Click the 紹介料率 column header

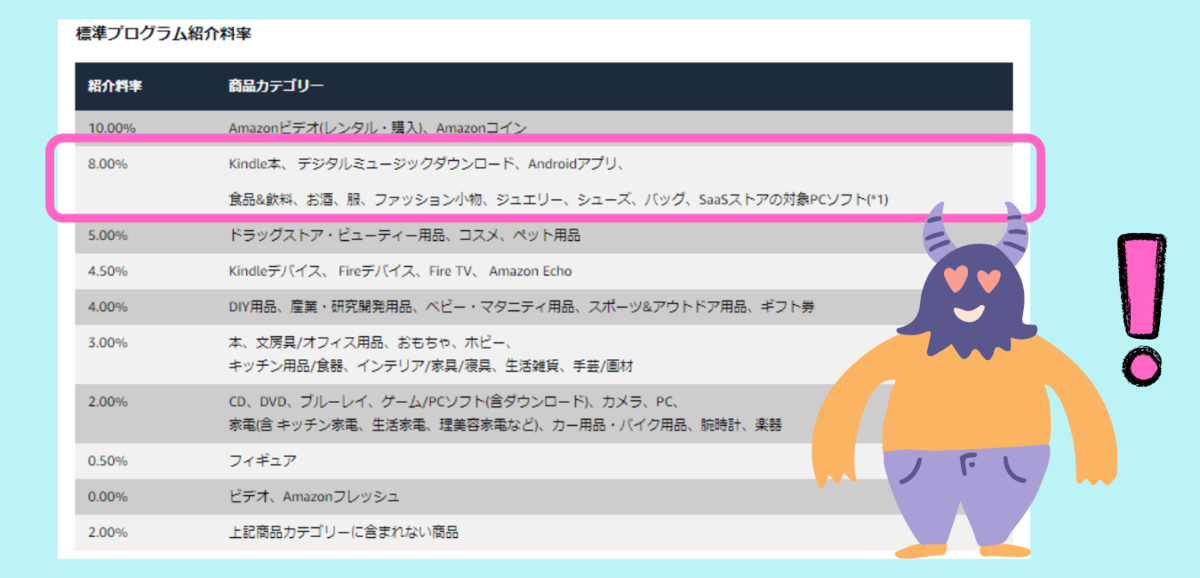point(114,86)
